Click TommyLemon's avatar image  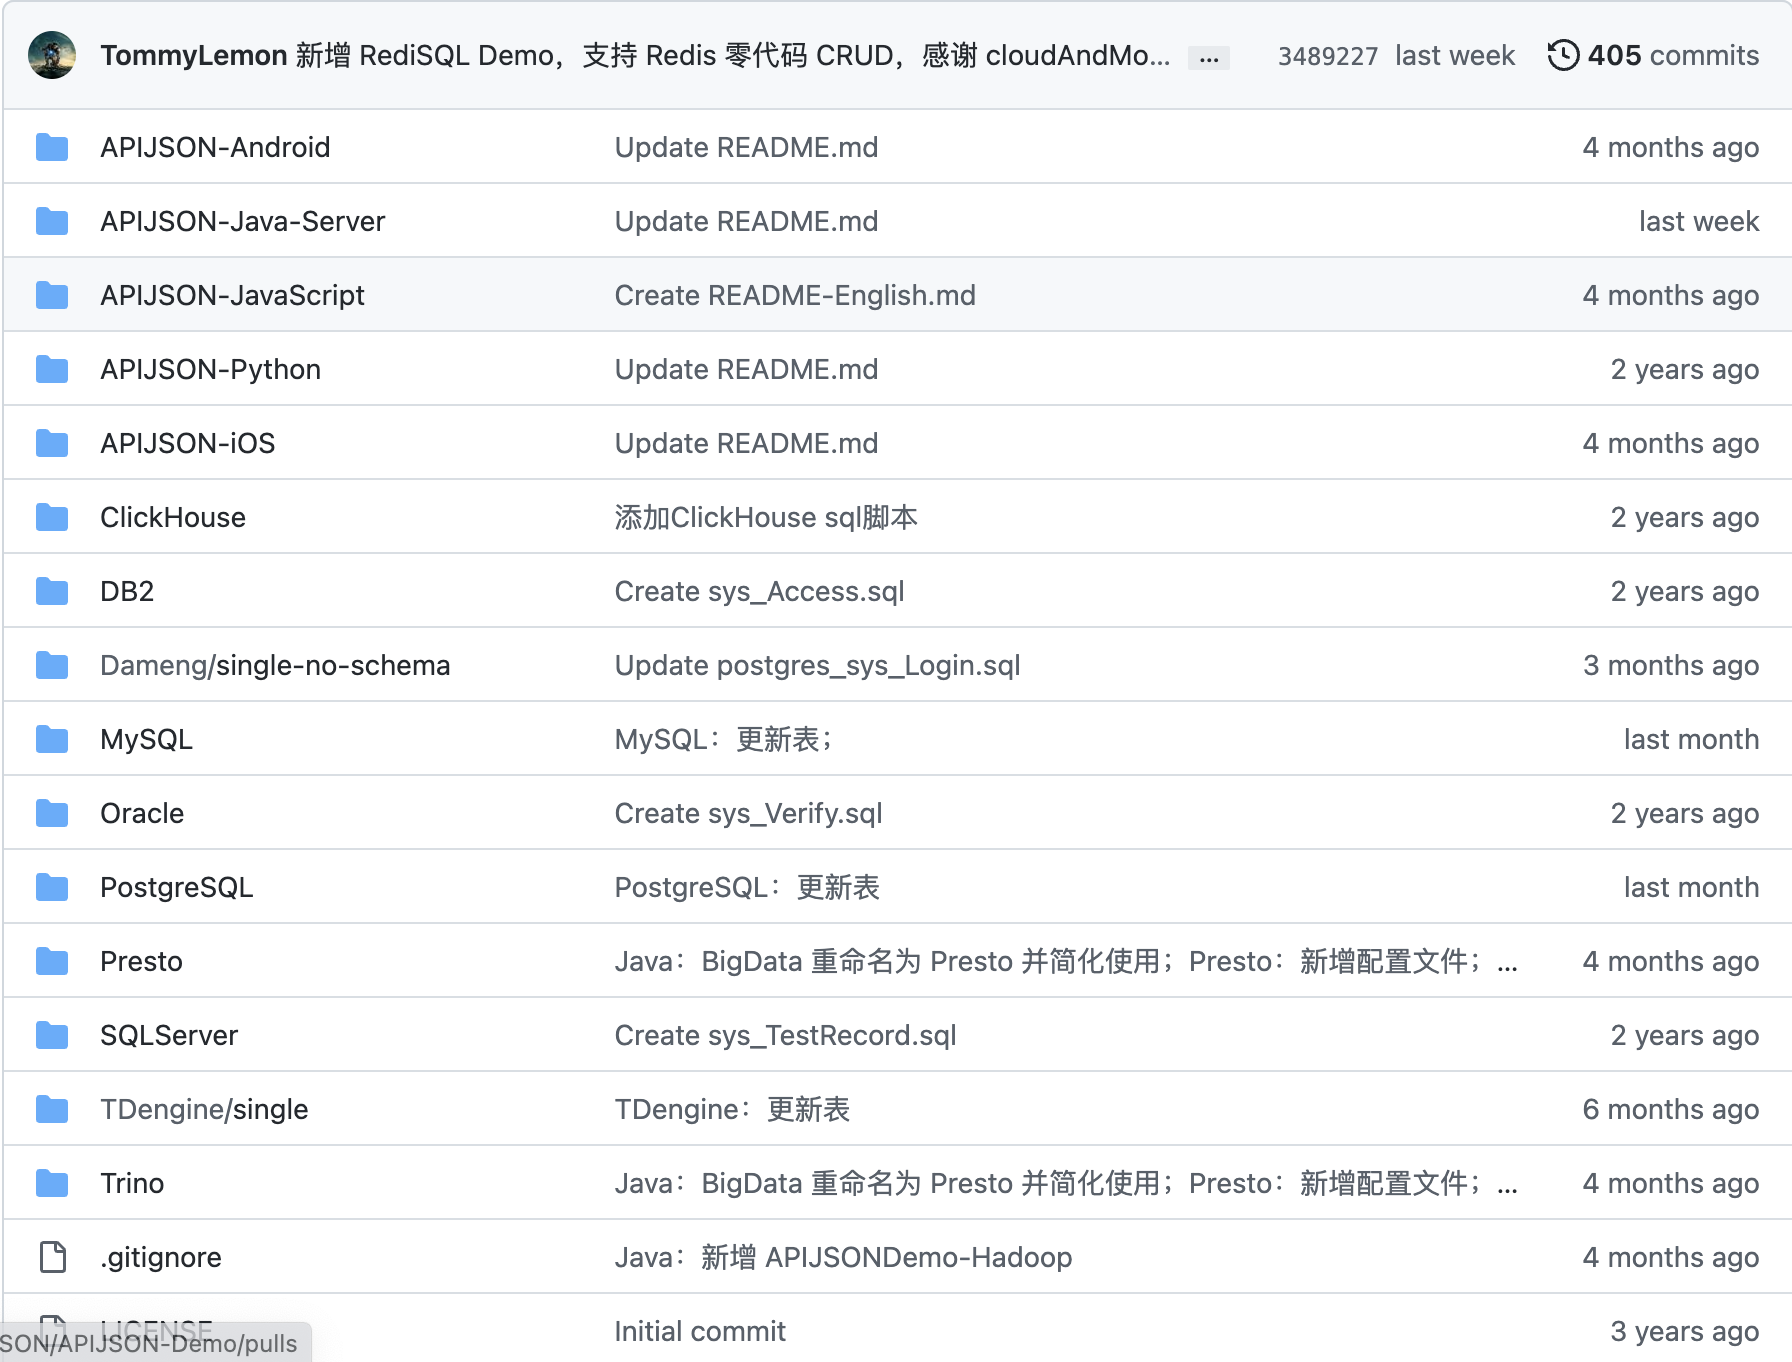tap(52, 55)
